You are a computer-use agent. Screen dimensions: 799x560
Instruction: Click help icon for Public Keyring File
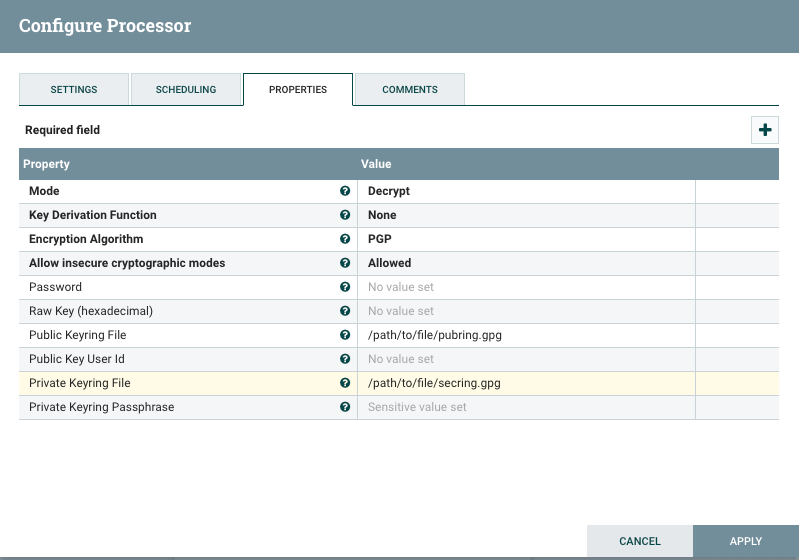pyautogui.click(x=345, y=334)
